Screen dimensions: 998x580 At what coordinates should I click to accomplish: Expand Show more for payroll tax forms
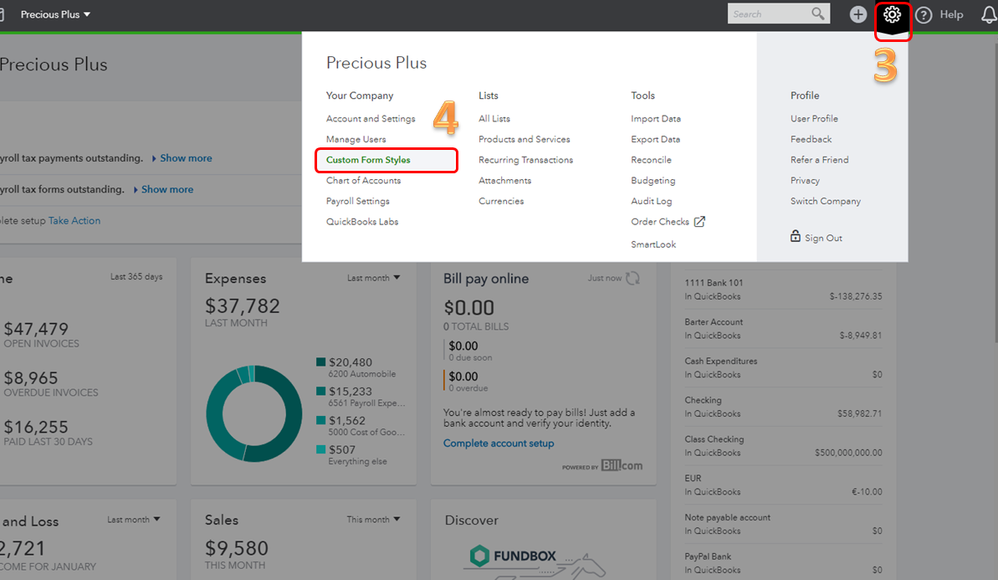[x=167, y=189]
